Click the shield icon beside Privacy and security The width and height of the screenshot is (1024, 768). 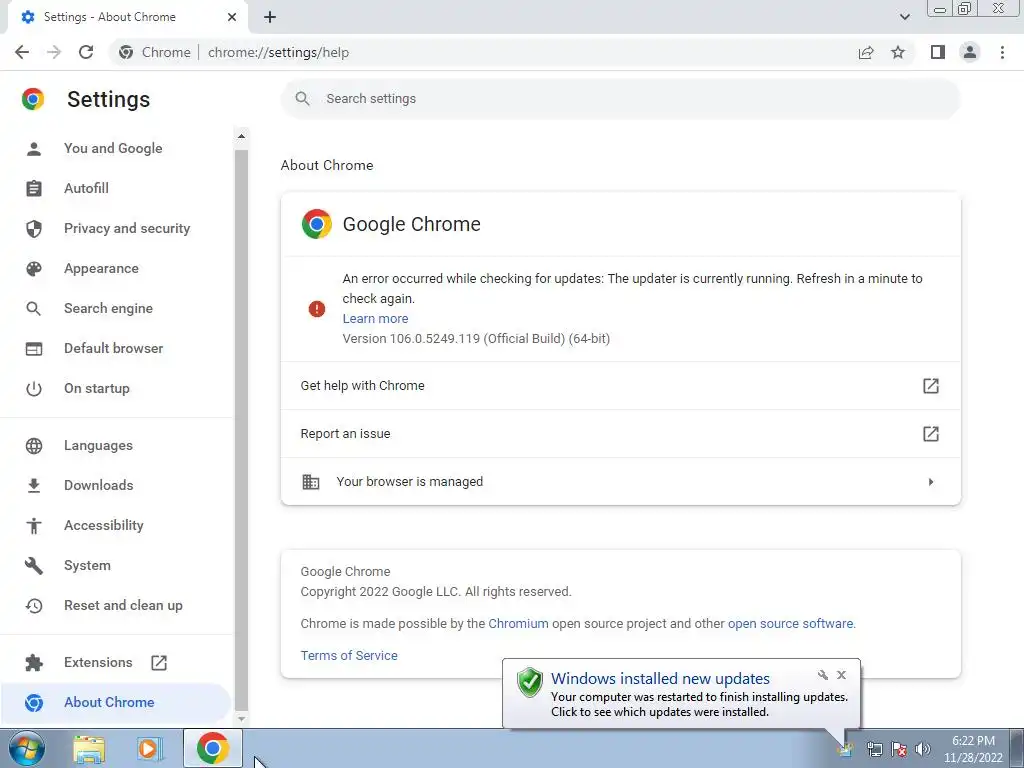click(34, 229)
